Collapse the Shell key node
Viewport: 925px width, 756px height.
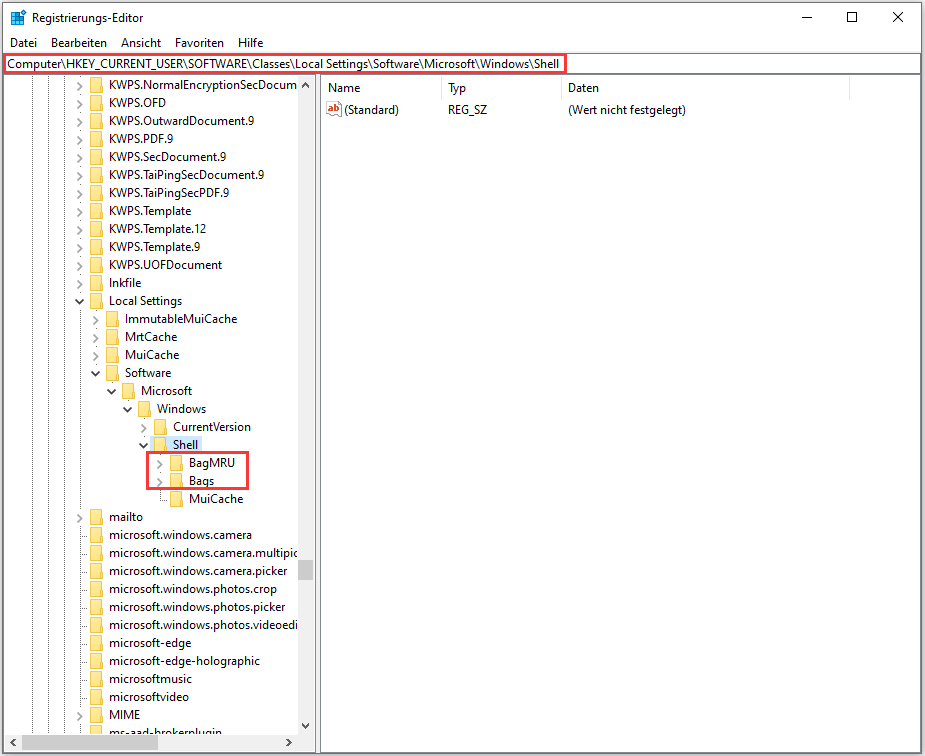coord(143,445)
